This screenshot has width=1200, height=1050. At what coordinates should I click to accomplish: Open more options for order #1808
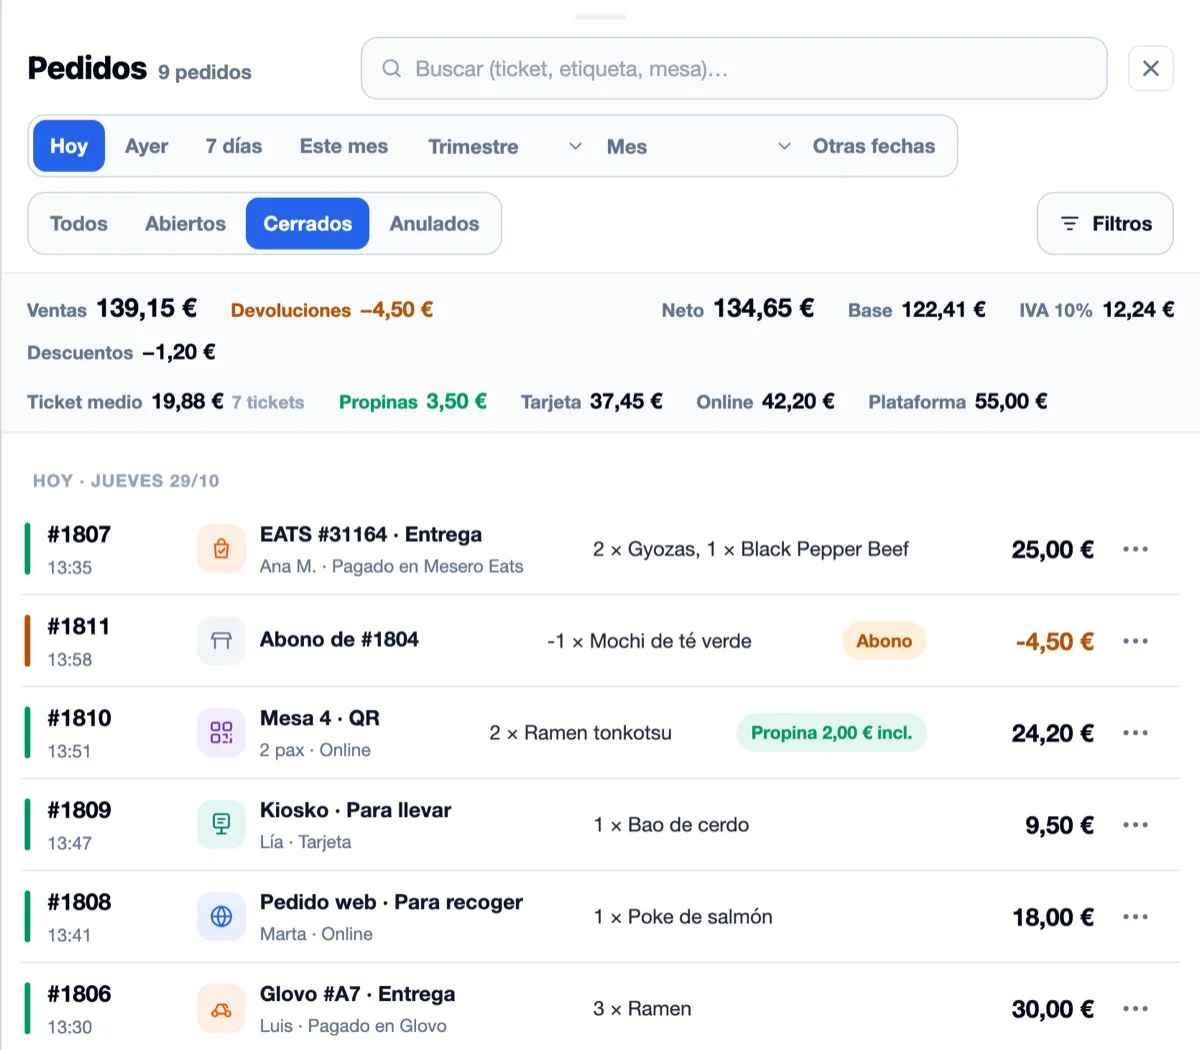tap(1135, 917)
